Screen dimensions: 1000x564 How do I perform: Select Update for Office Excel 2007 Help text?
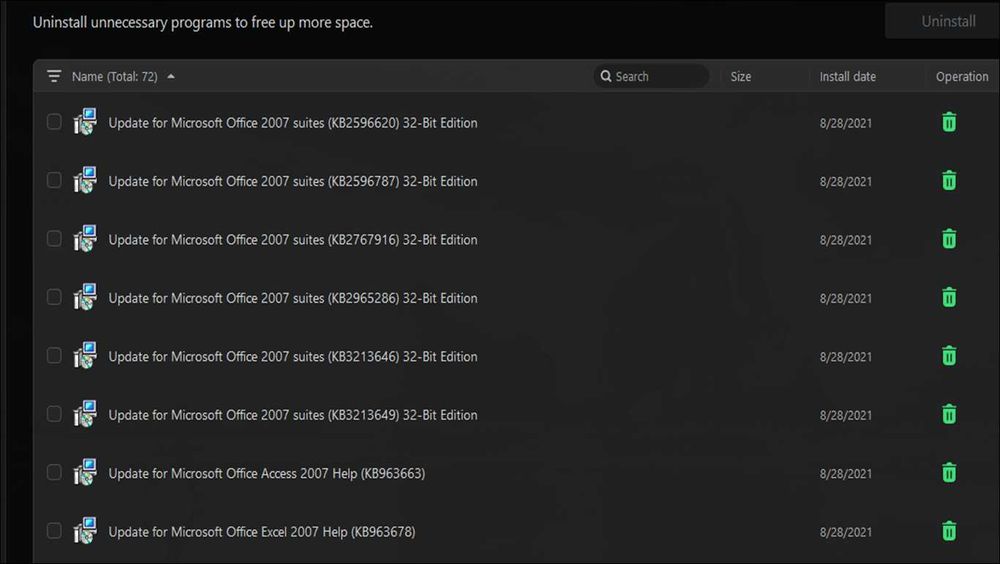click(x=261, y=531)
